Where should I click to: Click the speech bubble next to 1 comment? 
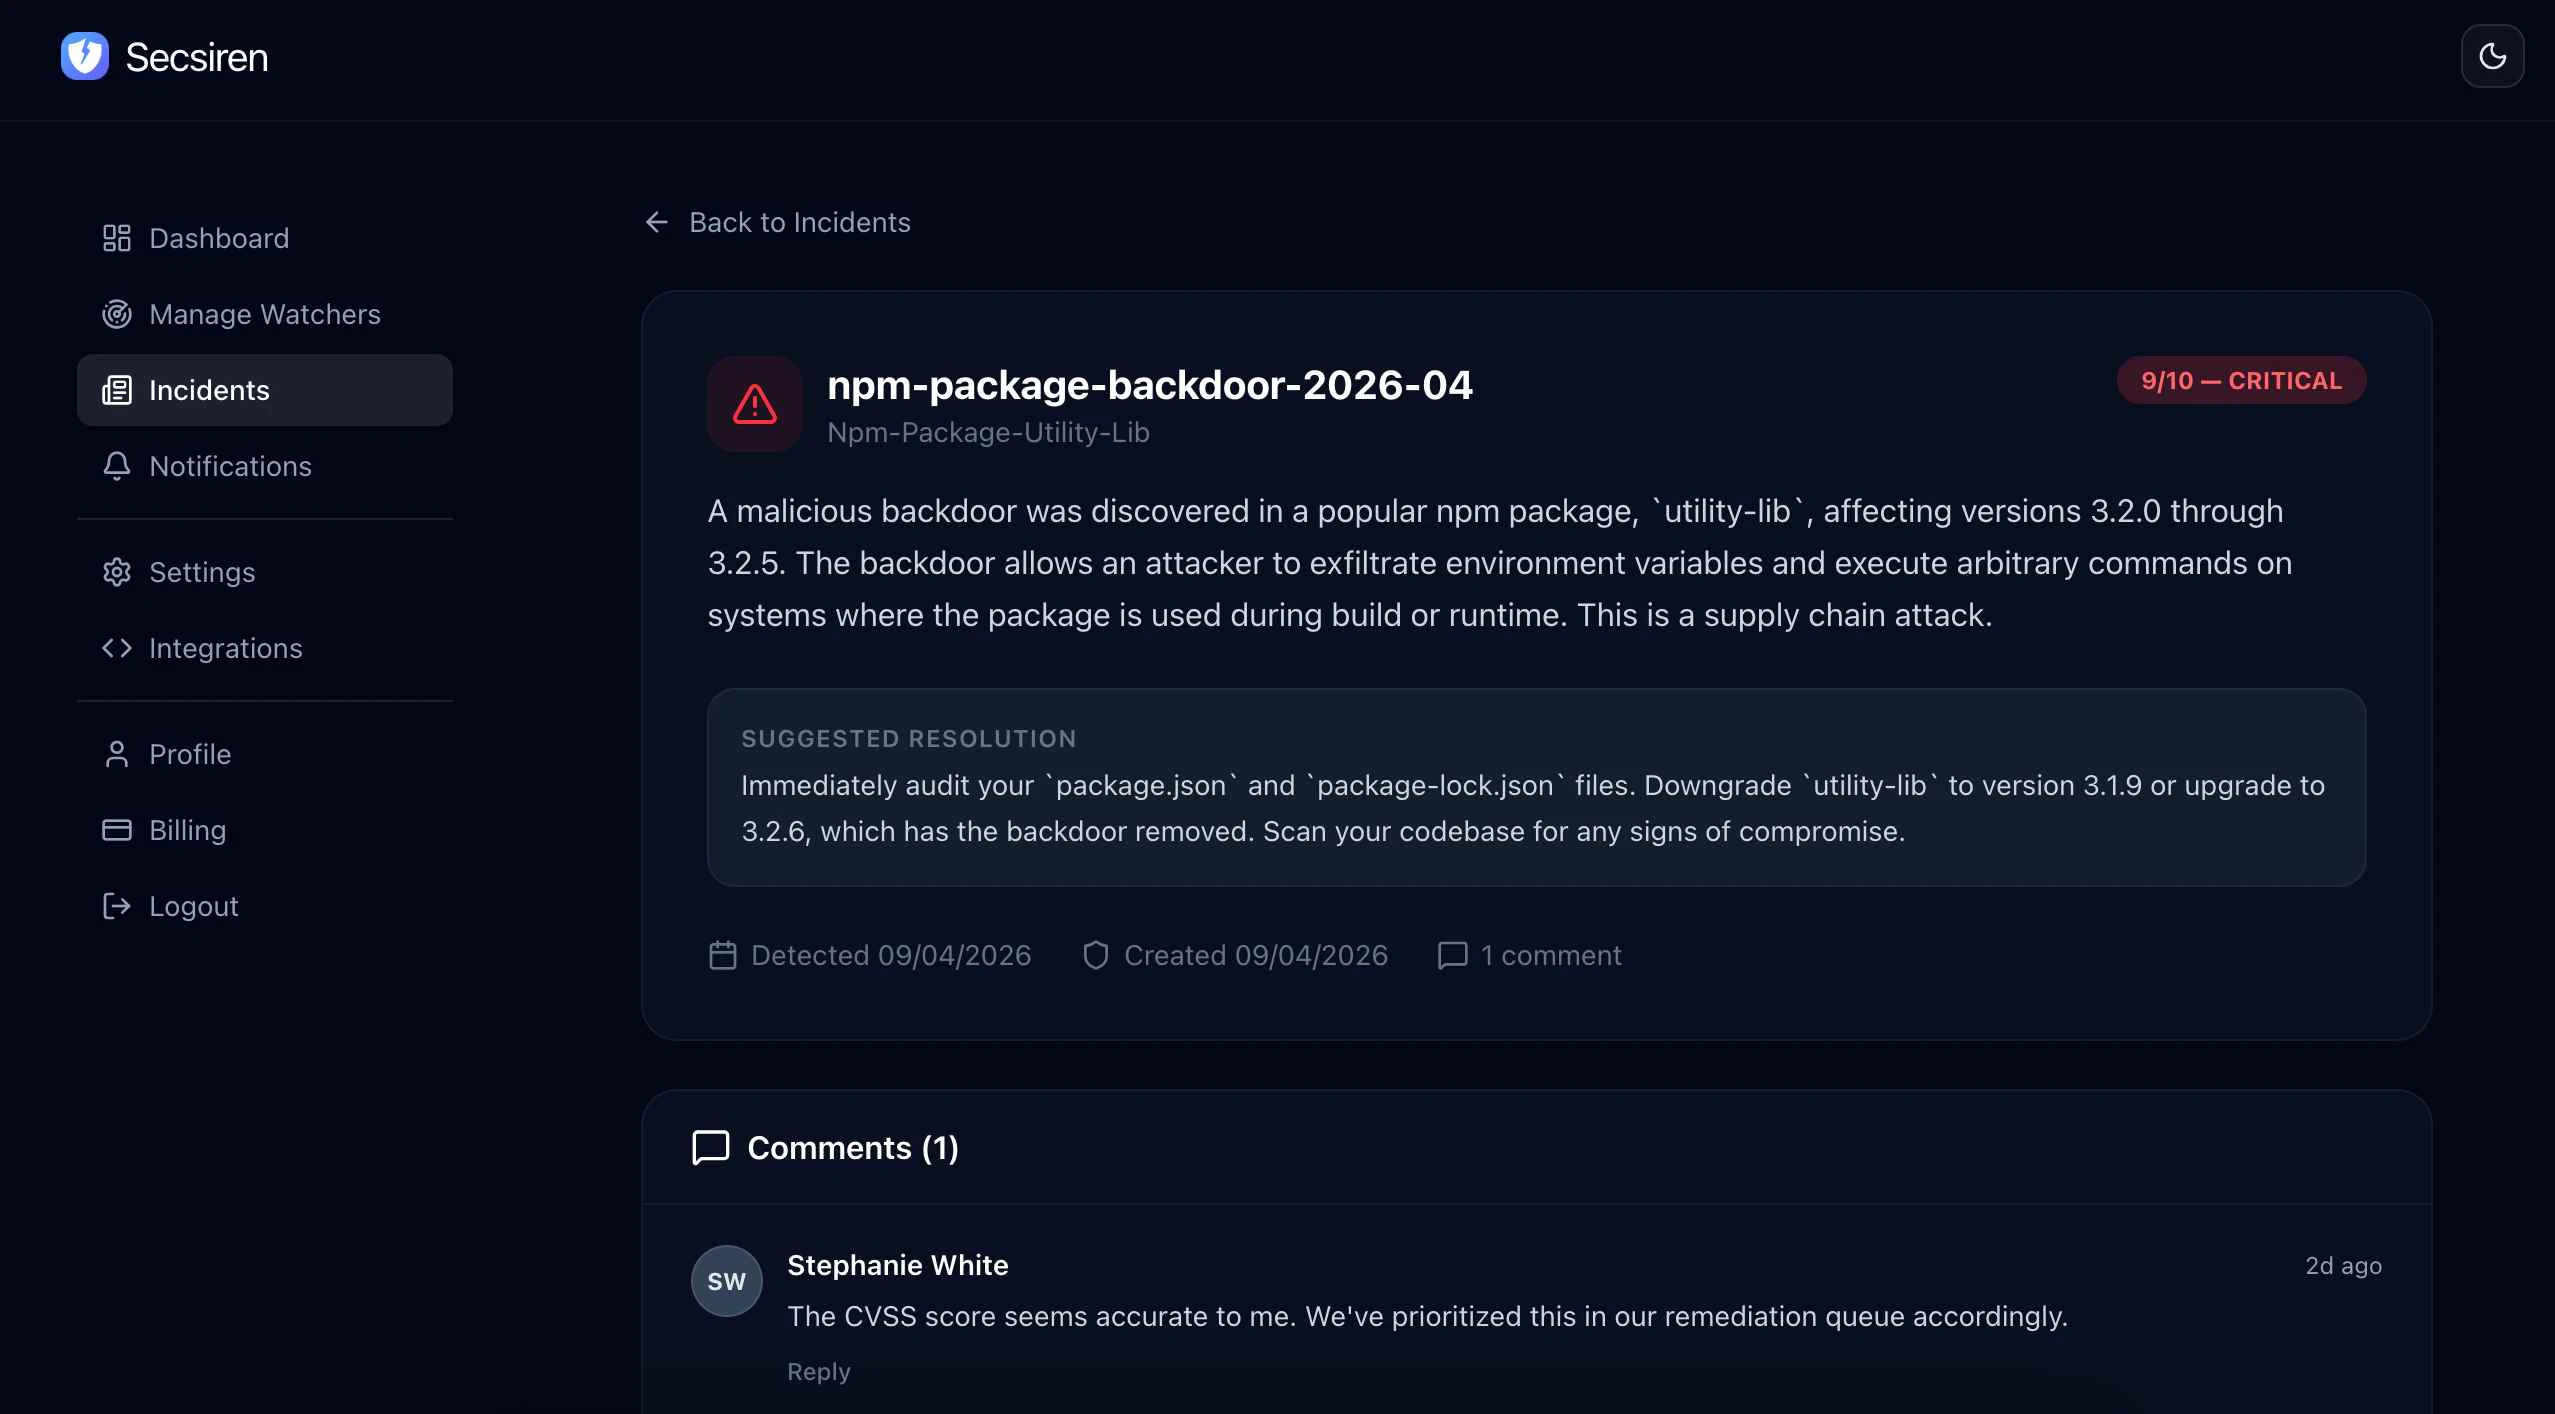click(1452, 955)
